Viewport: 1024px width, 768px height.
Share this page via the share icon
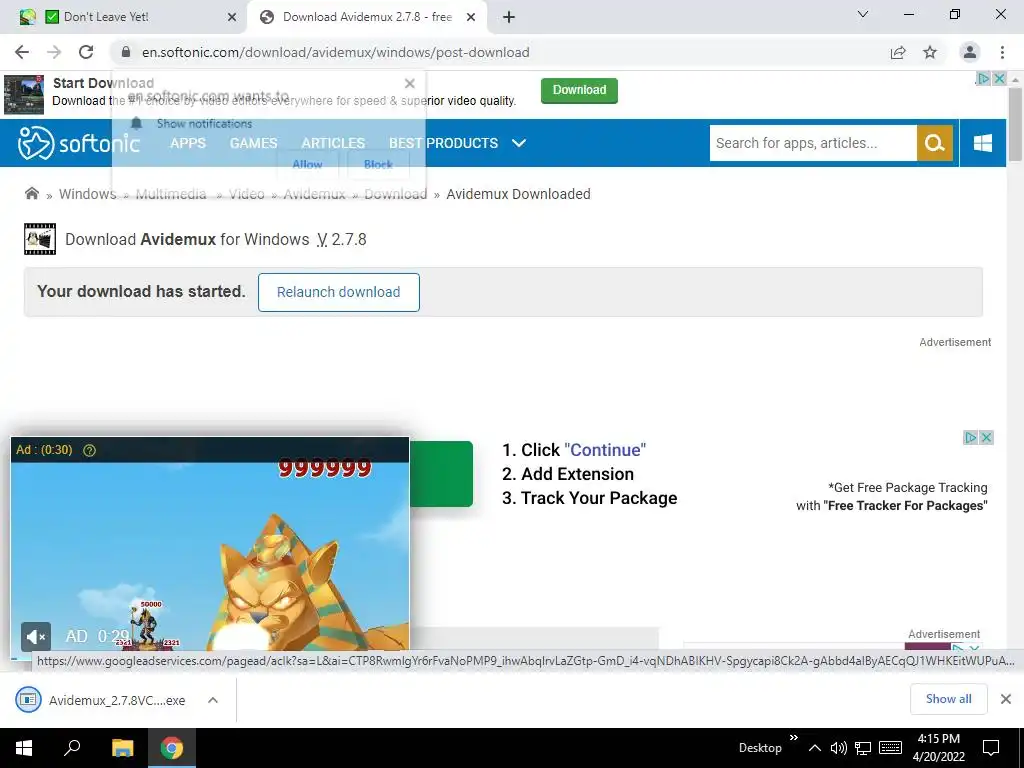coord(898,52)
